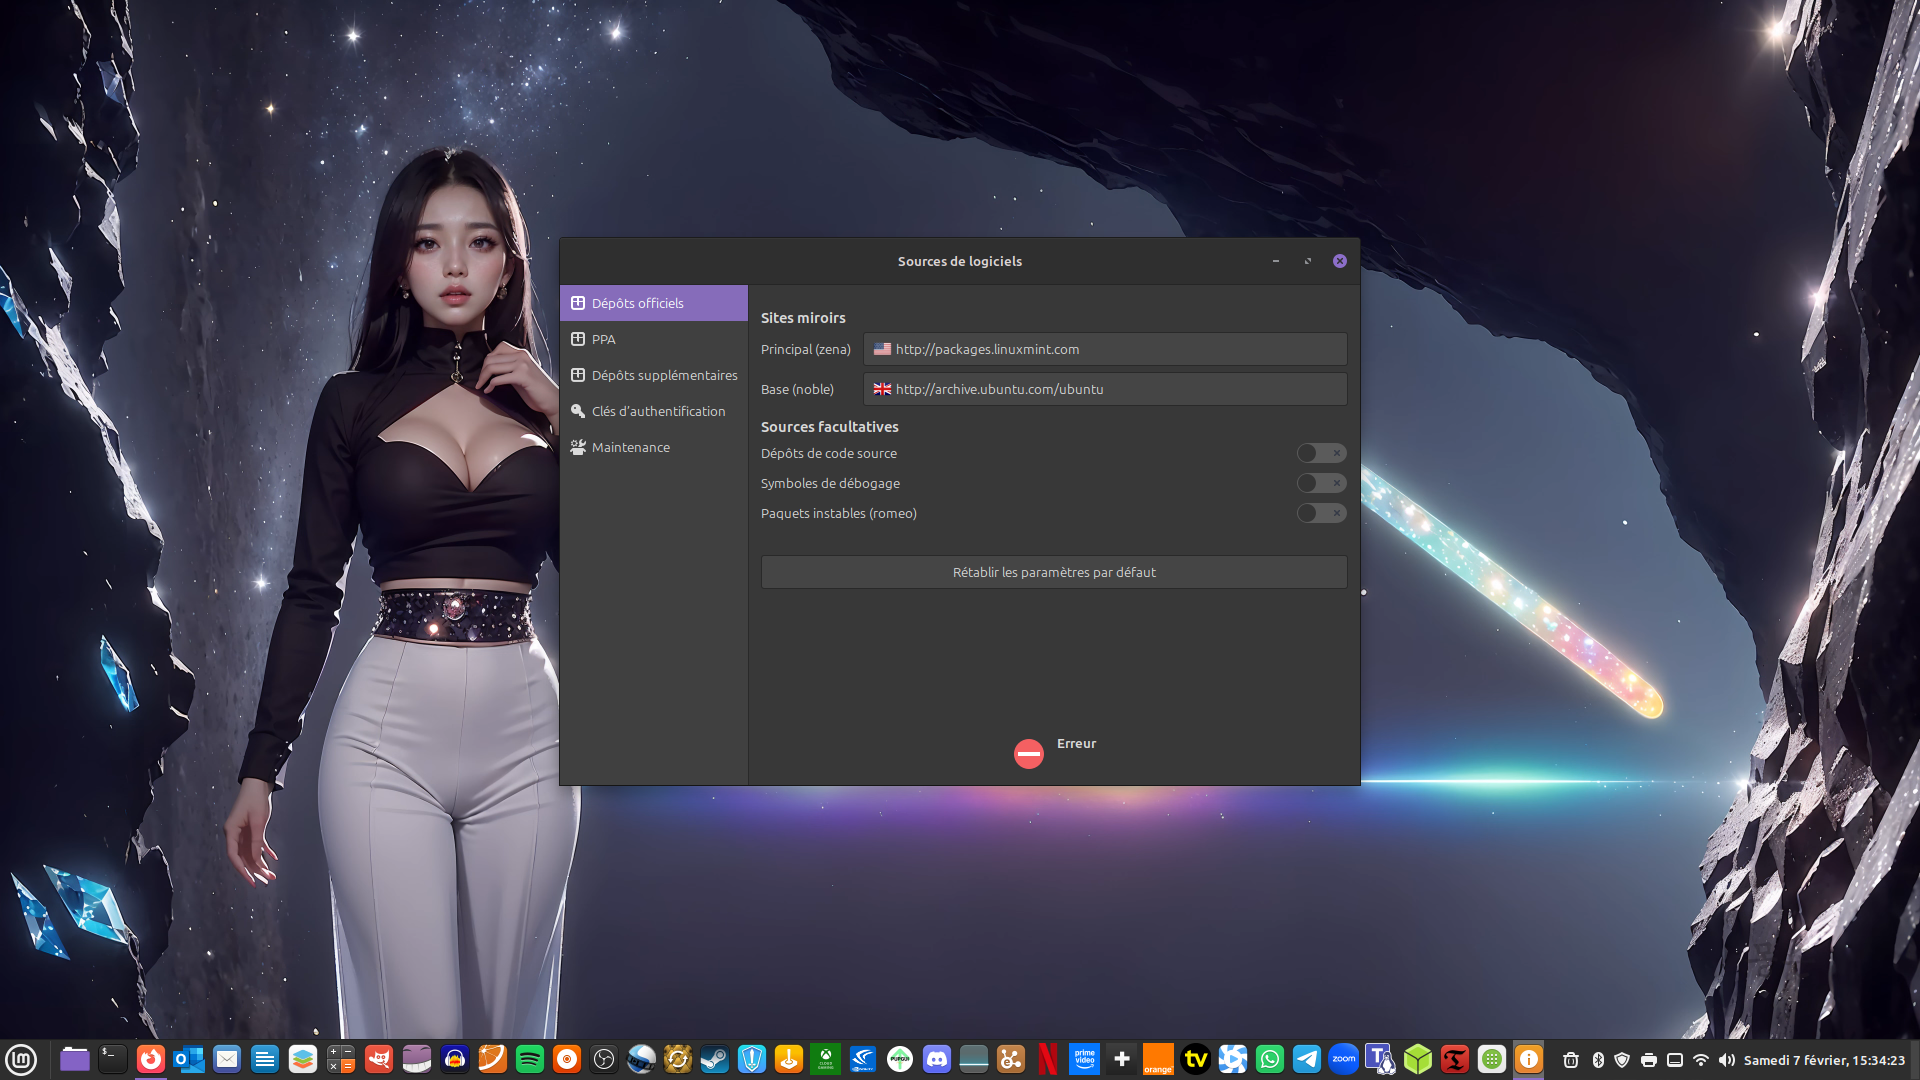
Task: Click the Clés d'authentification key icon
Action: [x=578, y=411]
